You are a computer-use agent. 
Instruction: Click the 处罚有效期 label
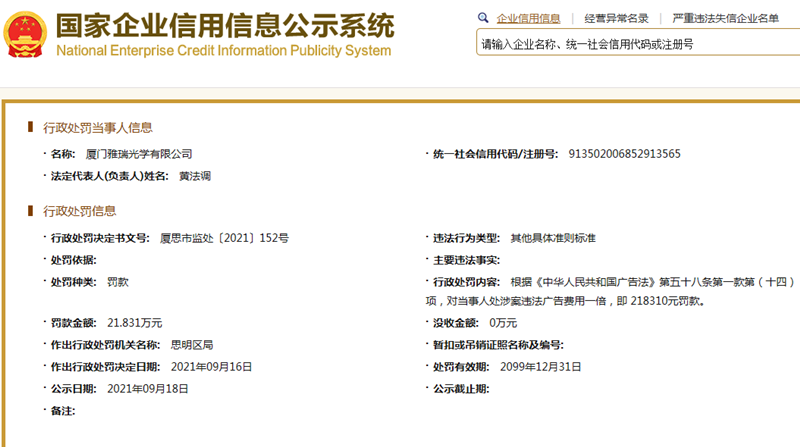[461, 367]
